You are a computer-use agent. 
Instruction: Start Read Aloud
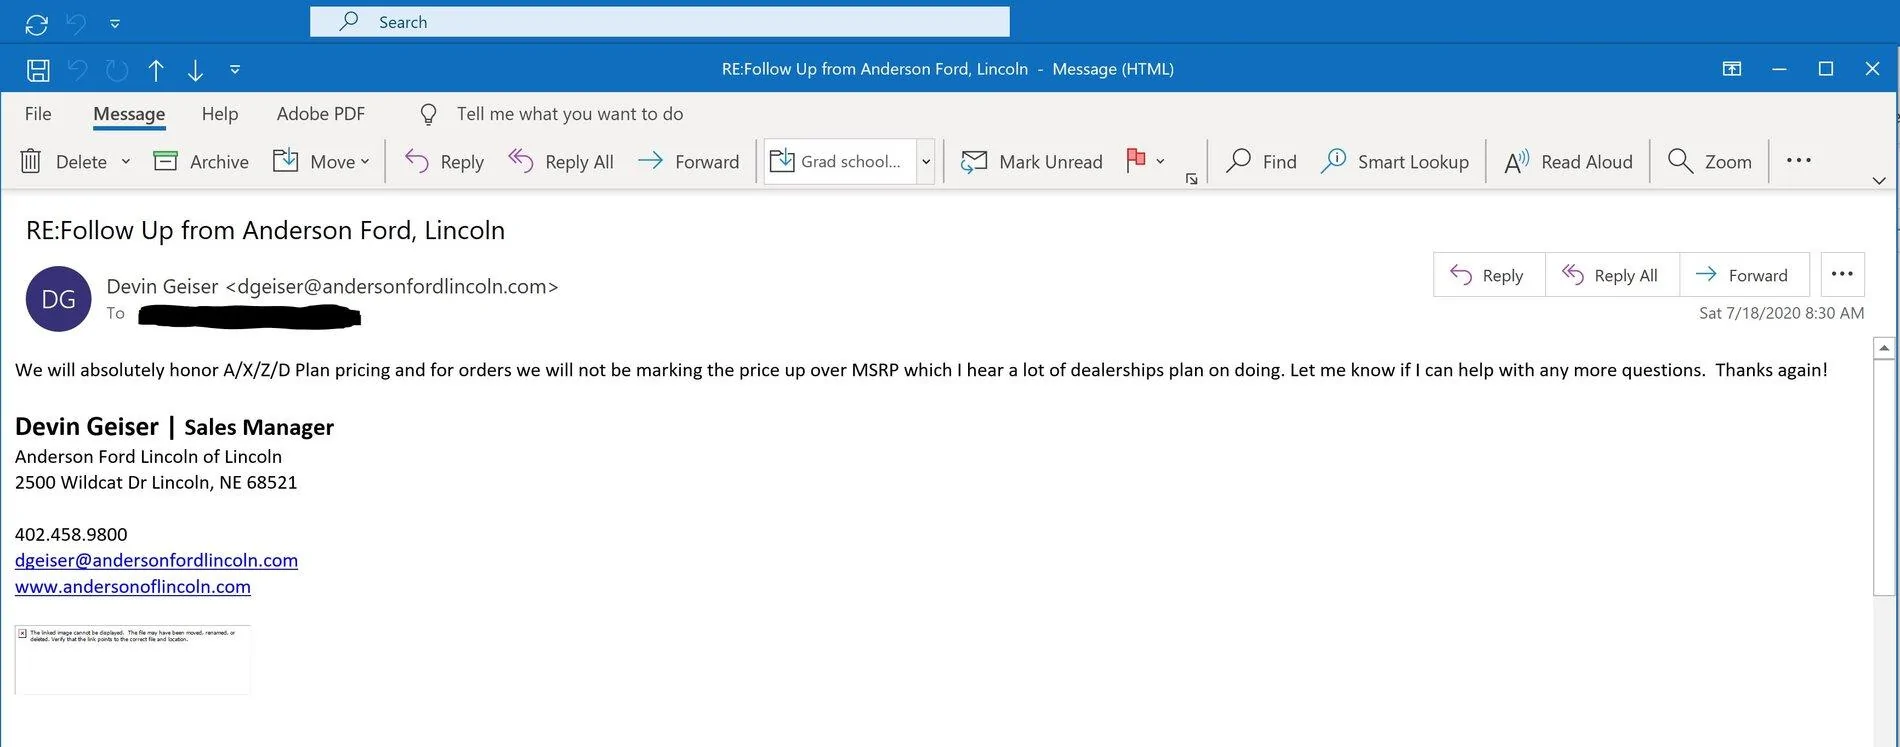(1568, 161)
